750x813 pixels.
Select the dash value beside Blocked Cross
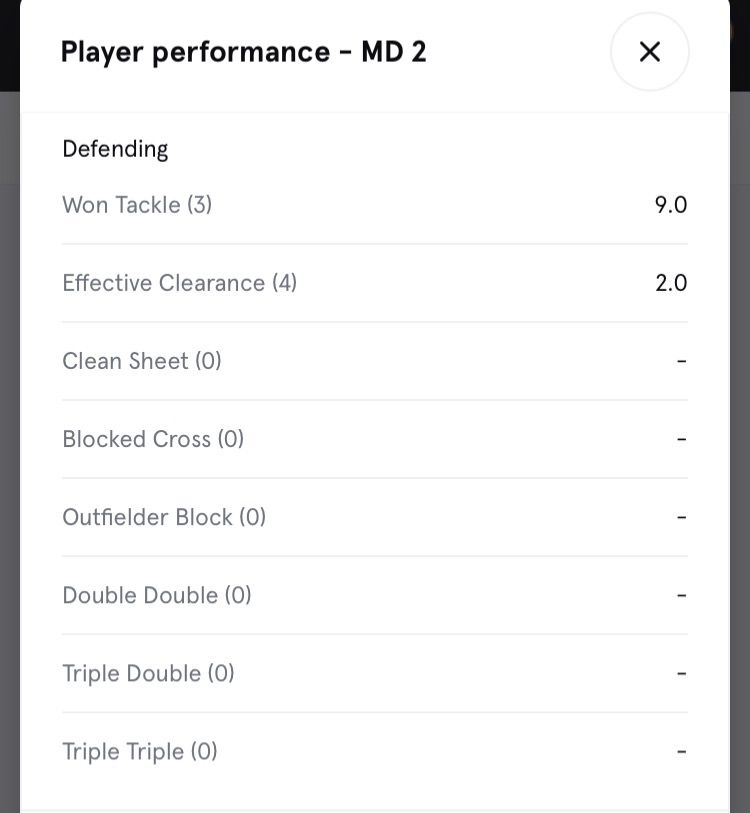[x=681, y=439]
